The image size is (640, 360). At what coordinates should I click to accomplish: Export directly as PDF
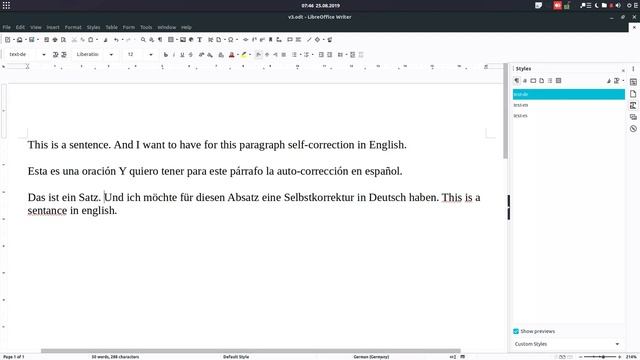pyautogui.click(x=47, y=40)
